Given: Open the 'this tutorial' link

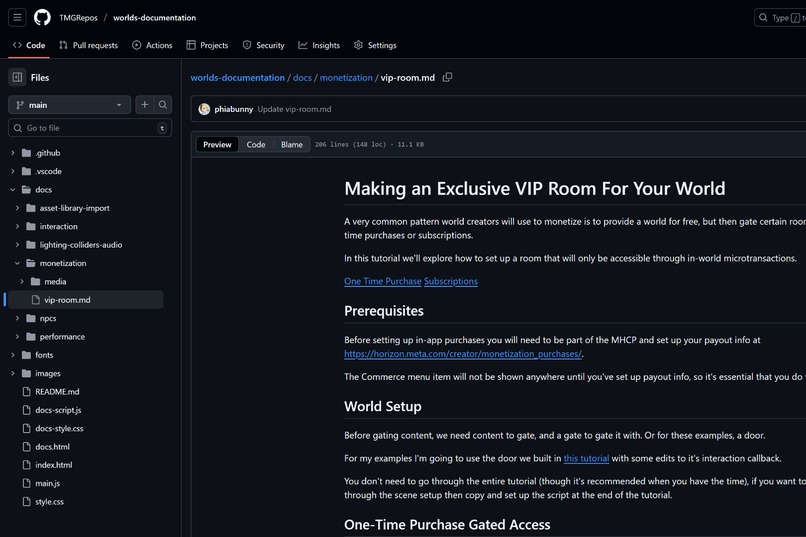Looking at the screenshot, I should tap(586, 458).
